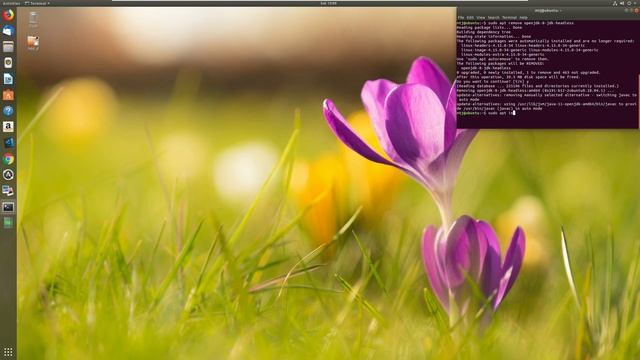Open the Help question-mark dock icon
This screenshot has height=360, width=640.
8,111
